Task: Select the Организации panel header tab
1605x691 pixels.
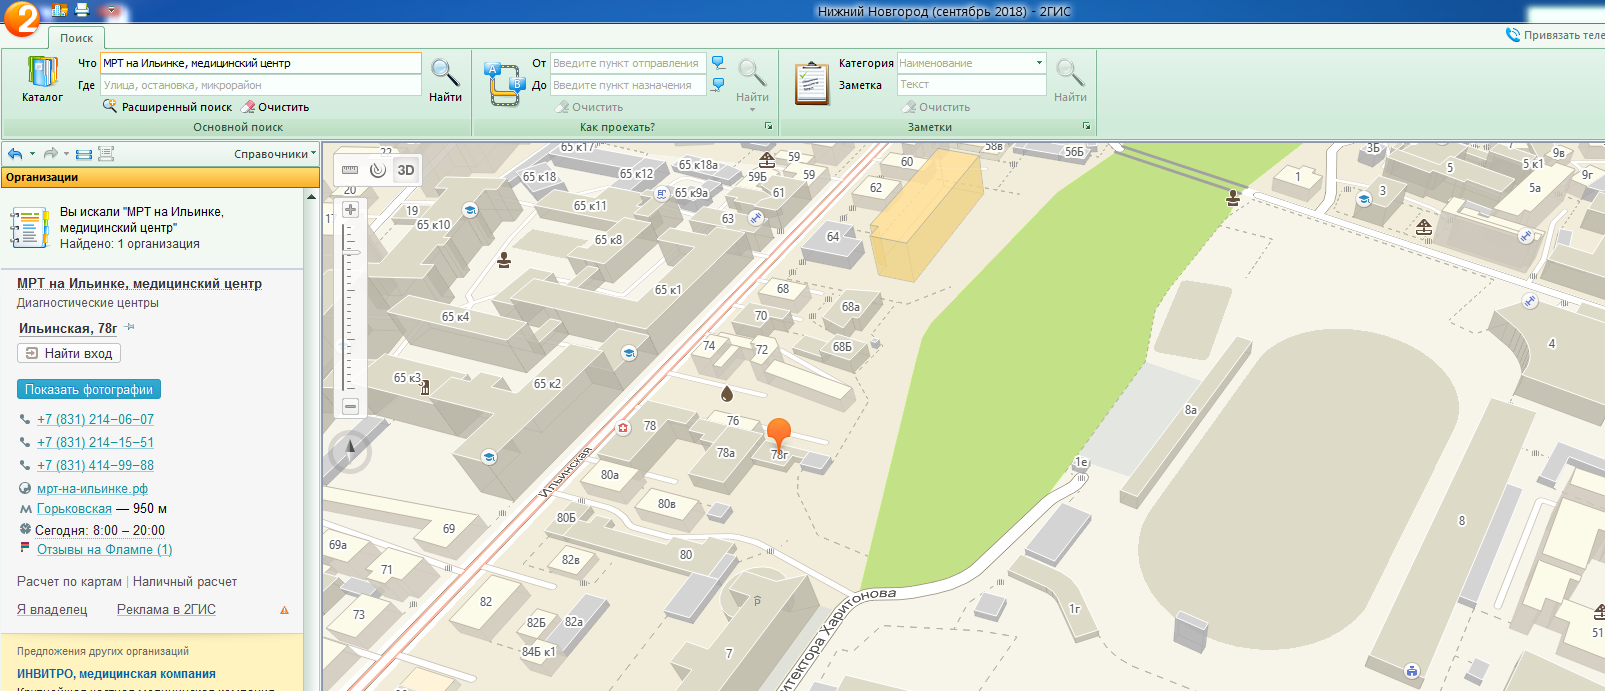Action: (160, 177)
